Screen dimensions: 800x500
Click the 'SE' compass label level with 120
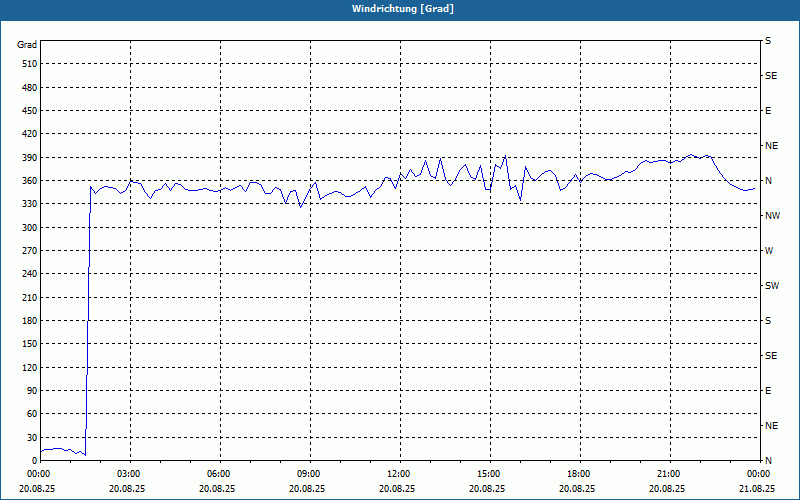point(771,356)
